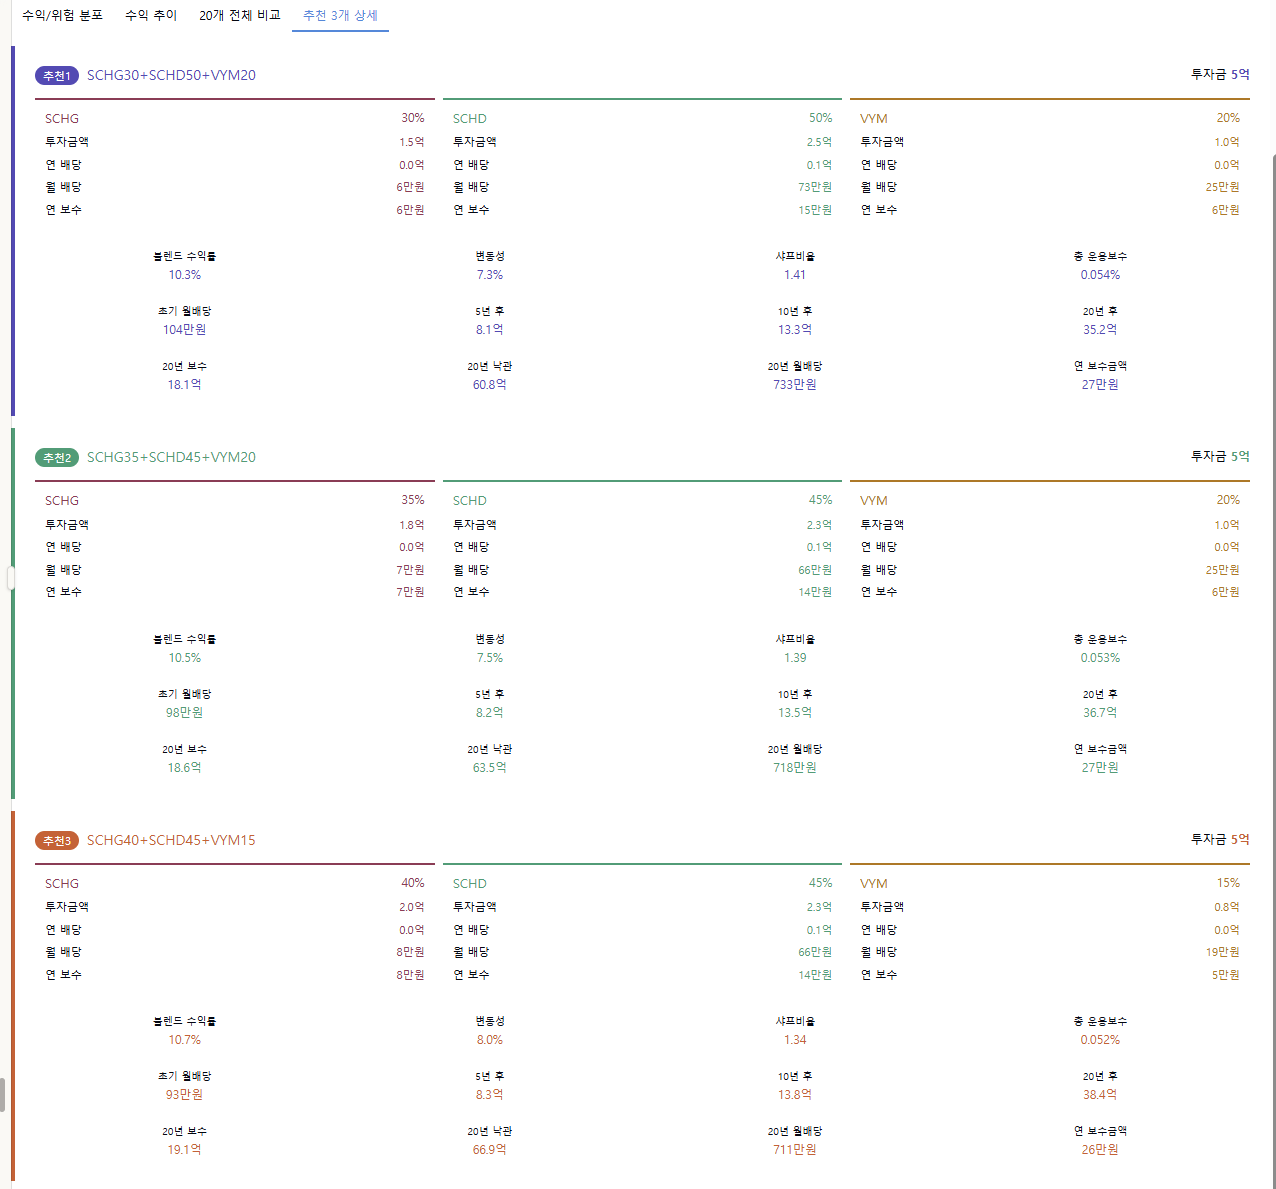The width and height of the screenshot is (1276, 1189).
Task: Click the VYM weight 15%
Action: click(1229, 883)
